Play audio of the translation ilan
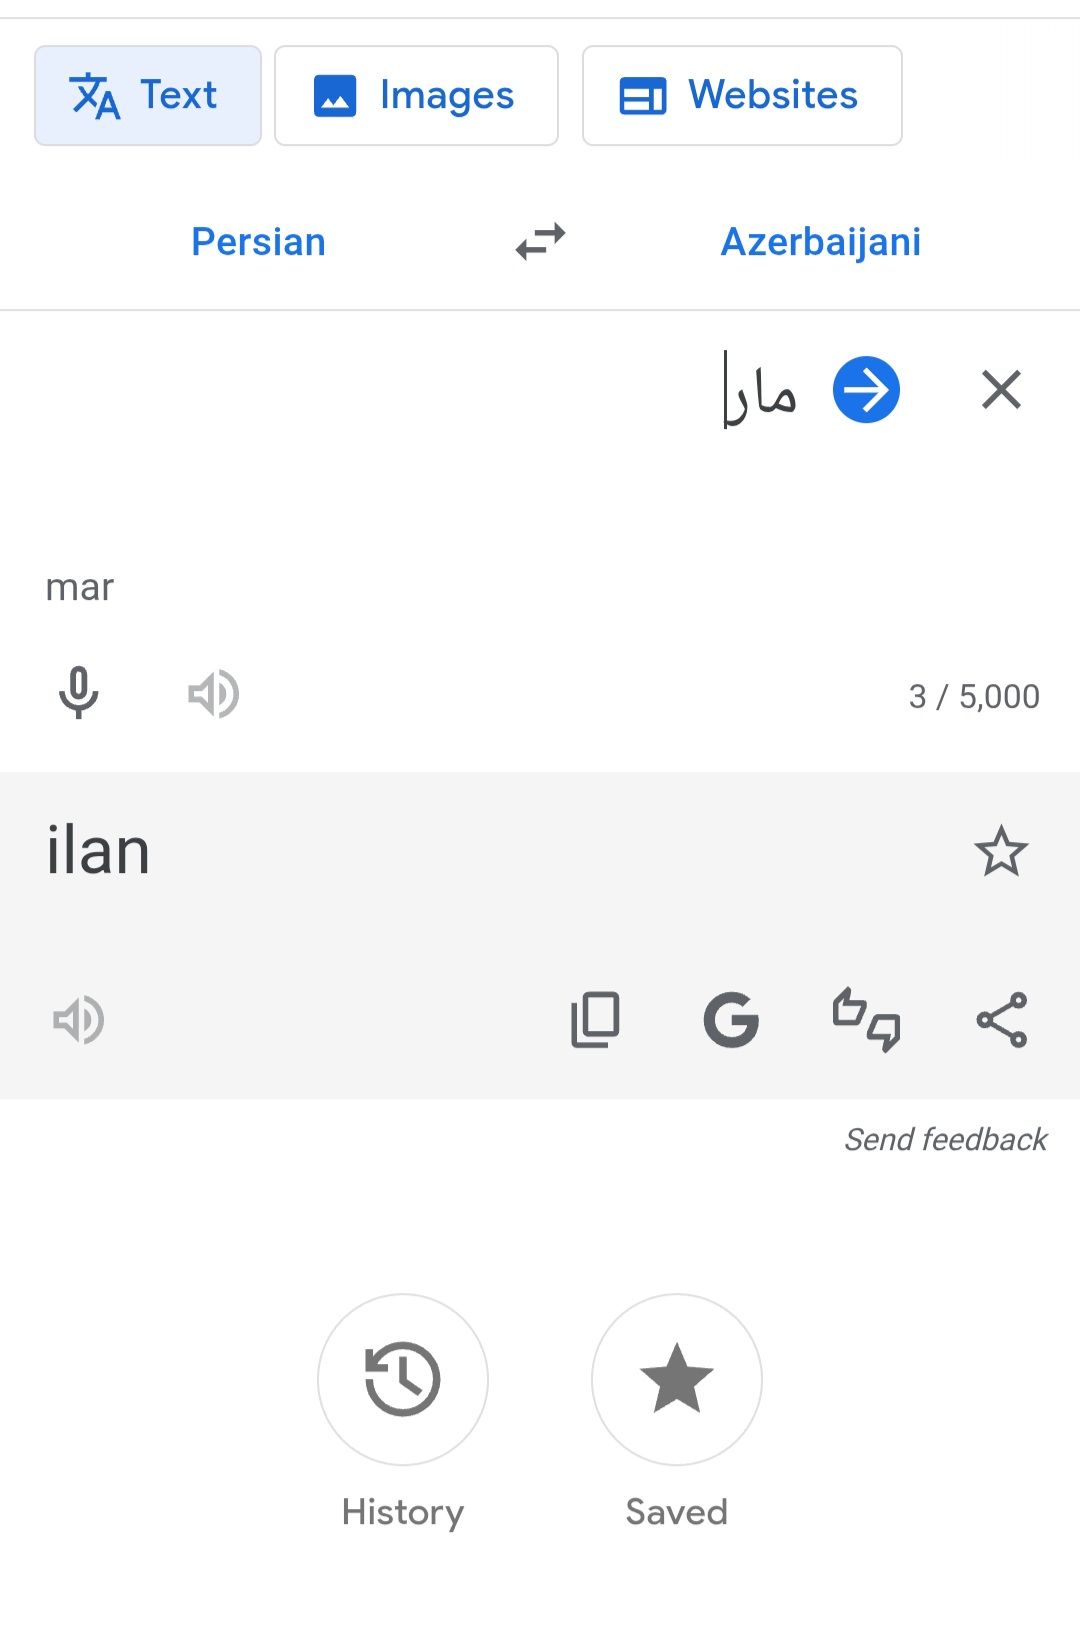Image resolution: width=1080 pixels, height=1649 pixels. tap(78, 1020)
